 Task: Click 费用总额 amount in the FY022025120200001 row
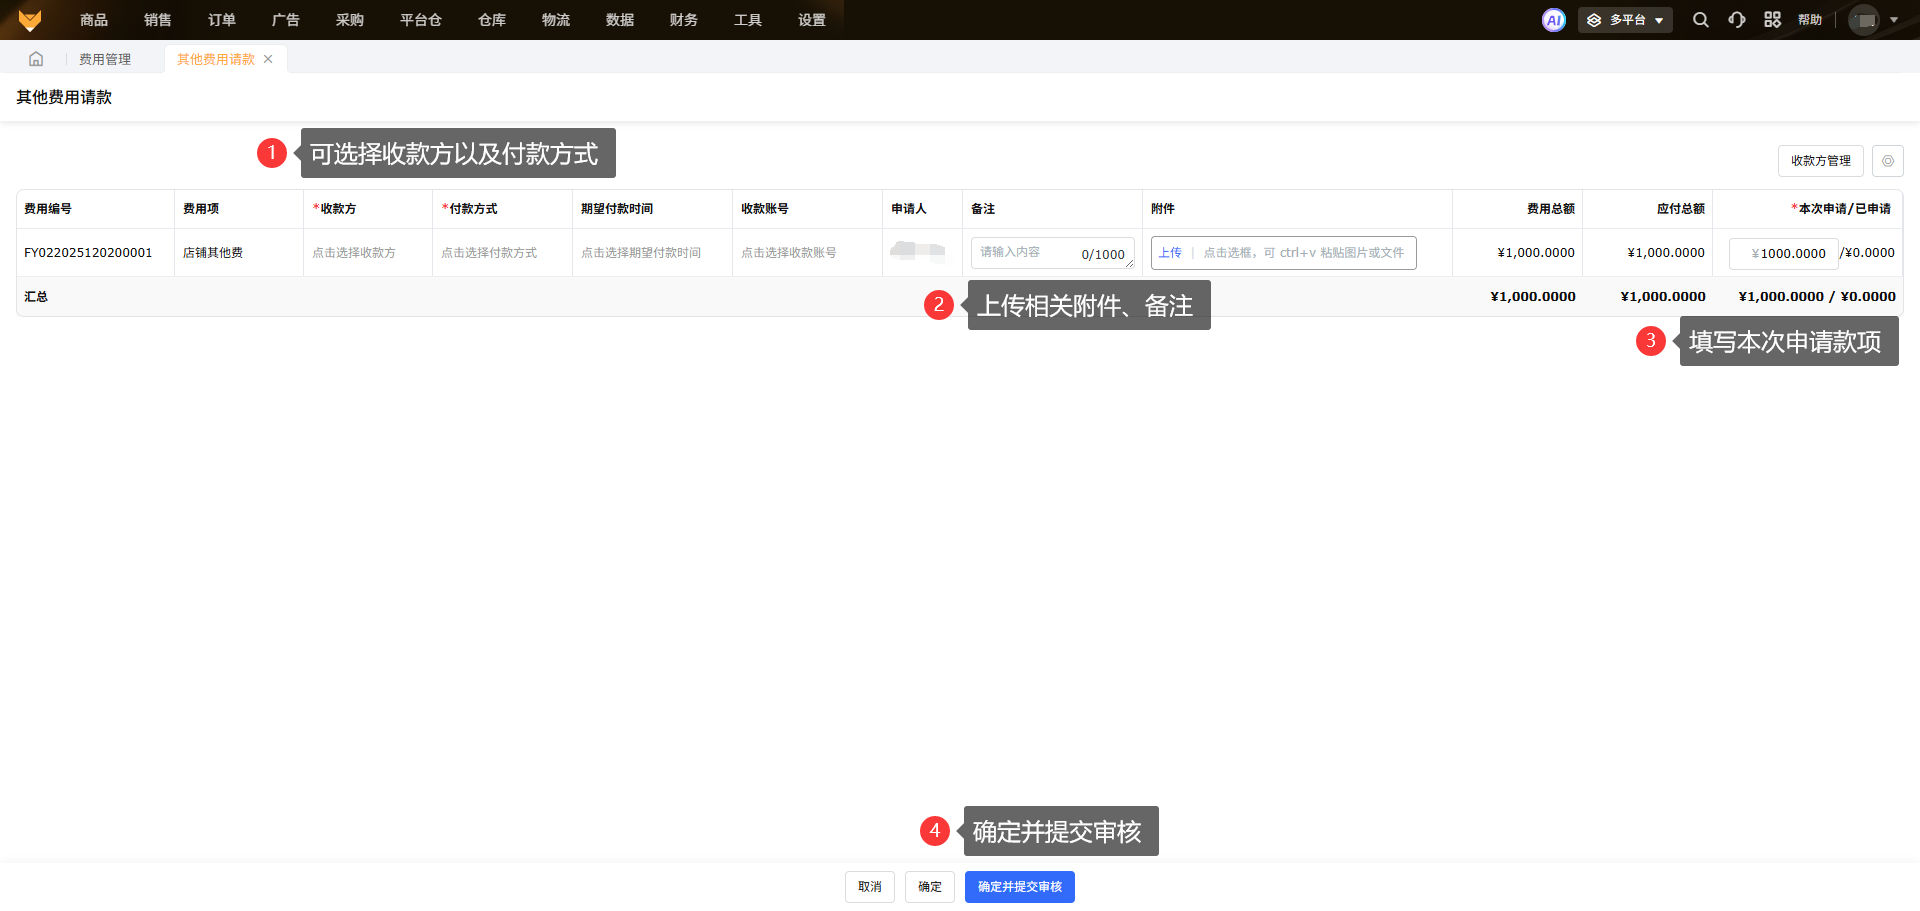coord(1536,253)
